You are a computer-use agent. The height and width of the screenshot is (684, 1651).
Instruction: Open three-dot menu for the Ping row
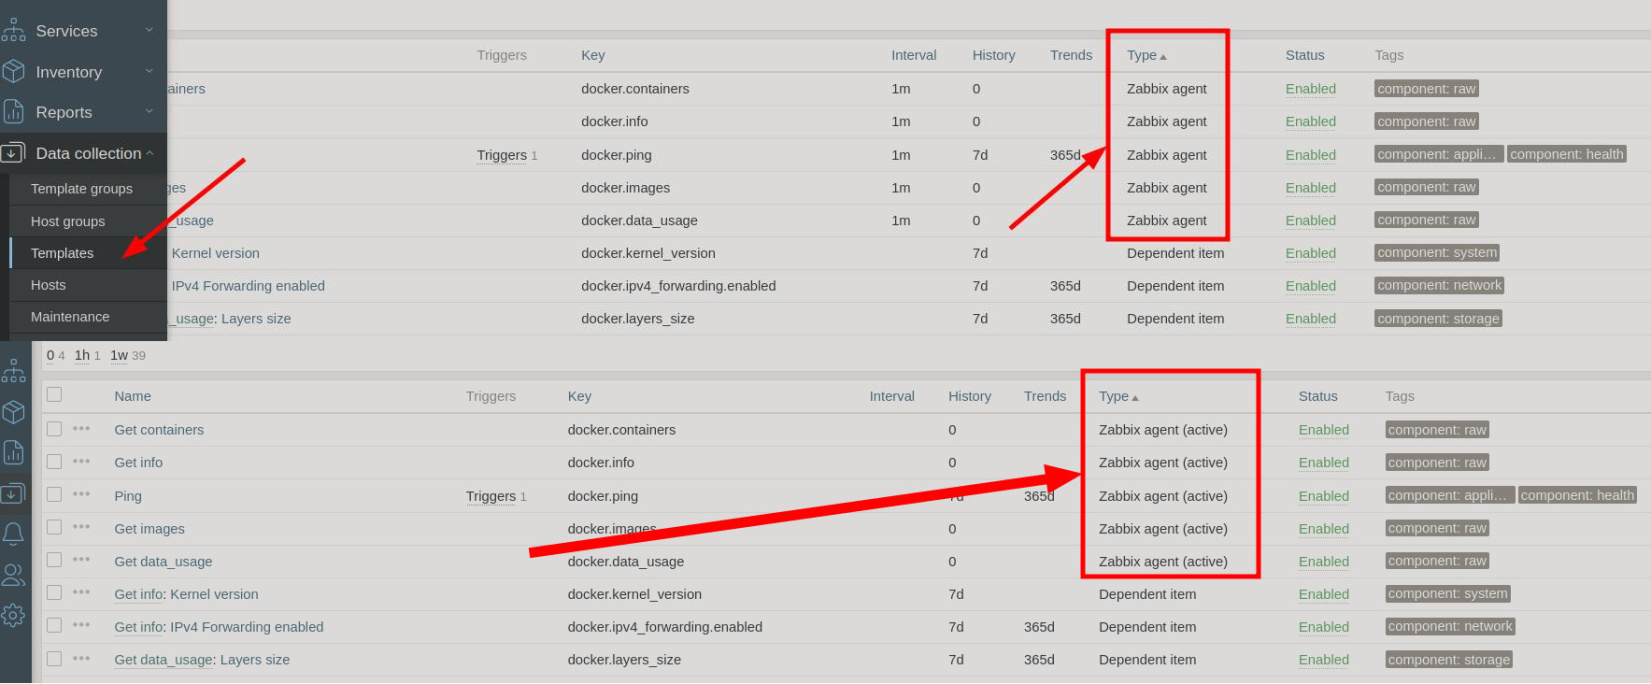click(82, 495)
